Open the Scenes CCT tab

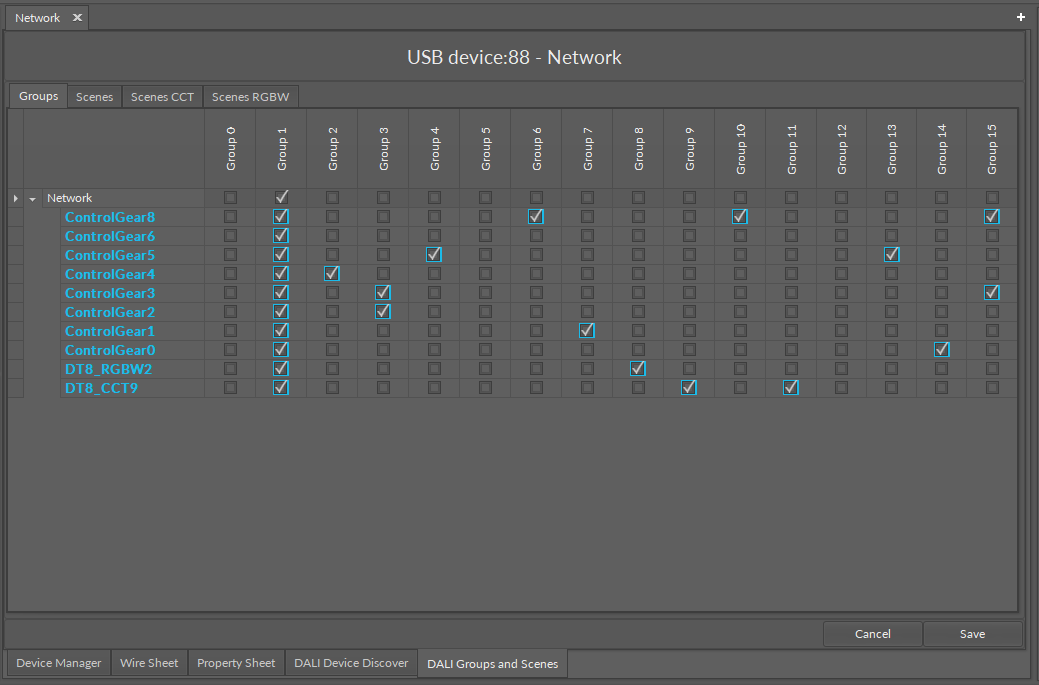click(162, 97)
